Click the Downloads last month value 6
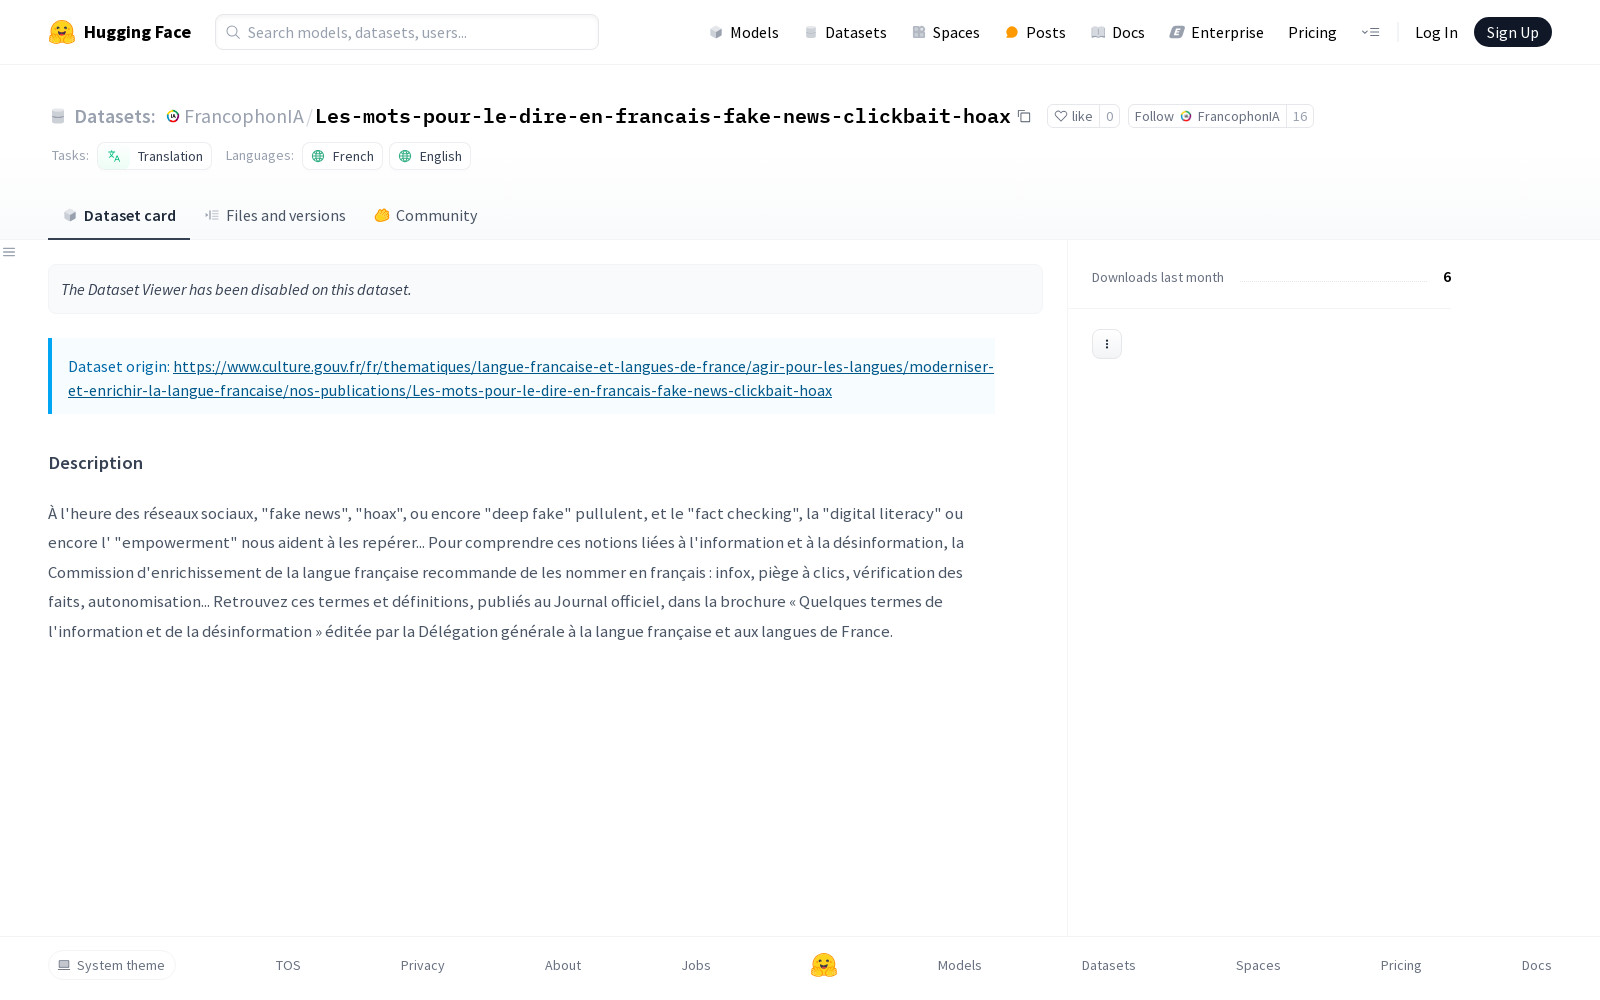 (x=1447, y=277)
